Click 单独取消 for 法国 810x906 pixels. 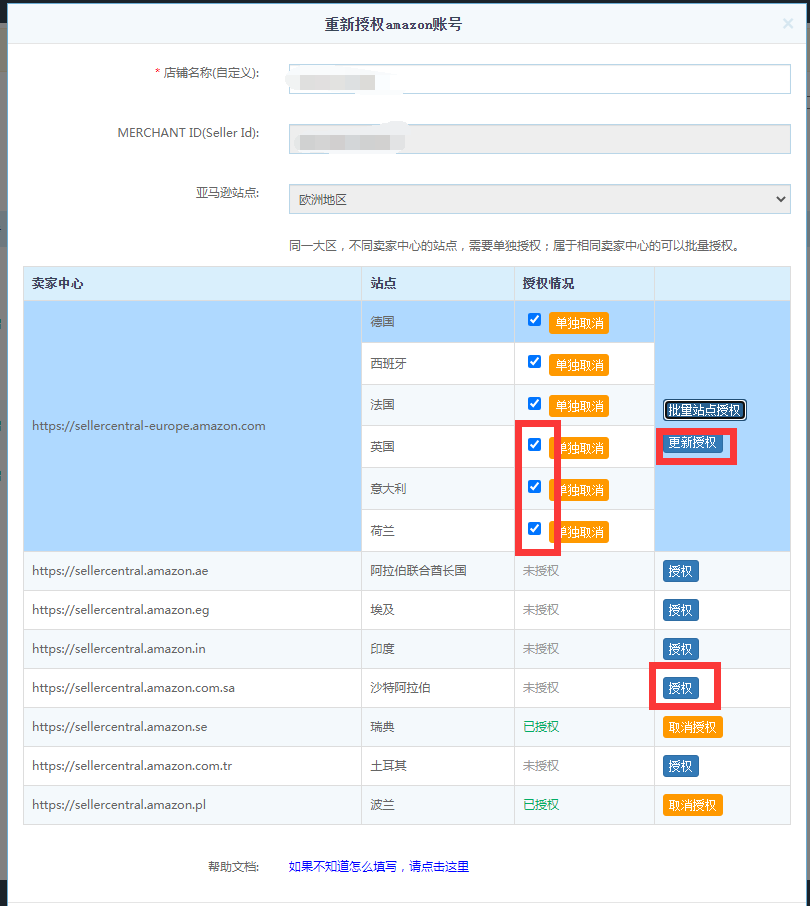coord(578,406)
